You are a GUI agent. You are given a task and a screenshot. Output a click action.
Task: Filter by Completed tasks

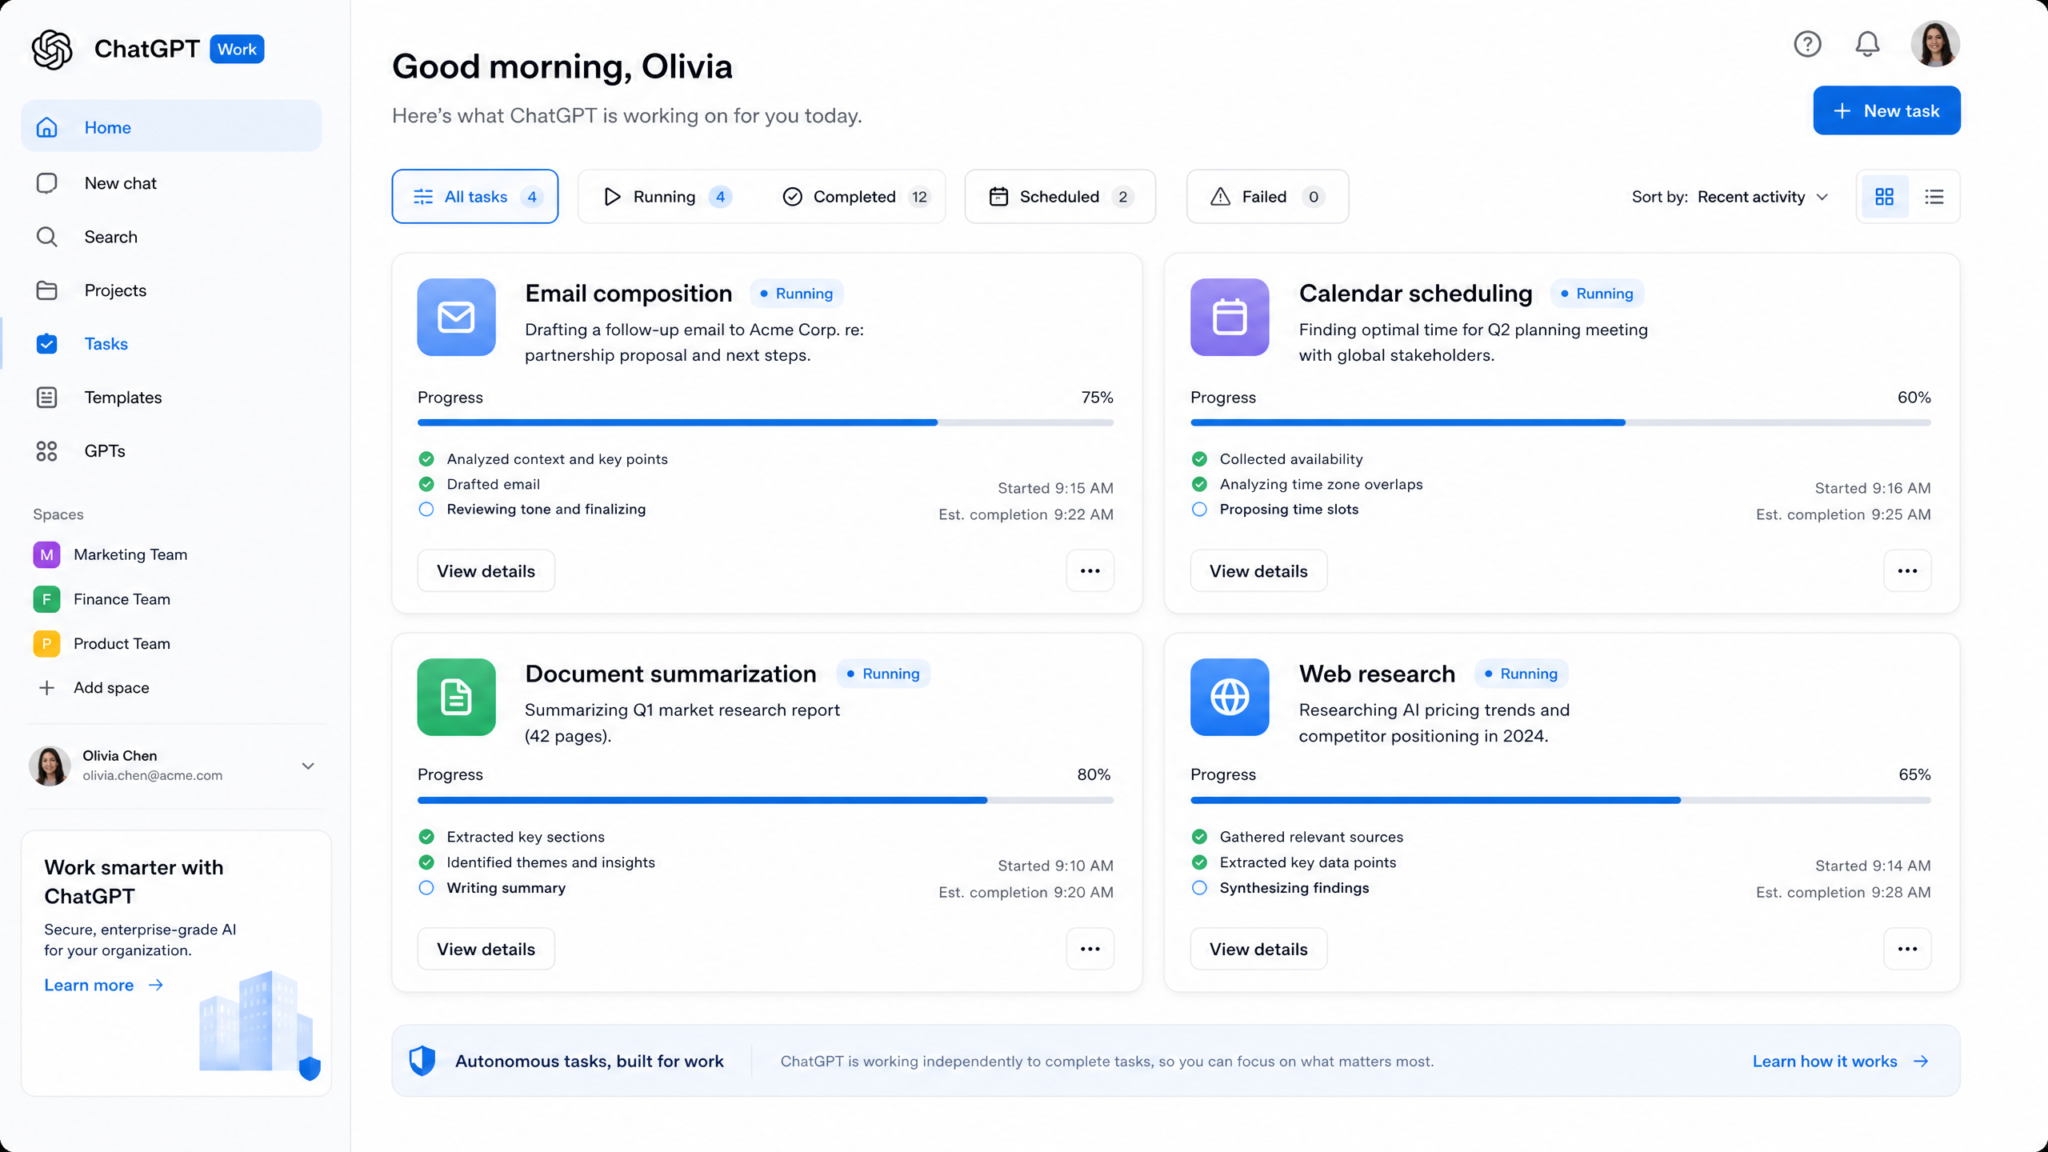tap(855, 197)
